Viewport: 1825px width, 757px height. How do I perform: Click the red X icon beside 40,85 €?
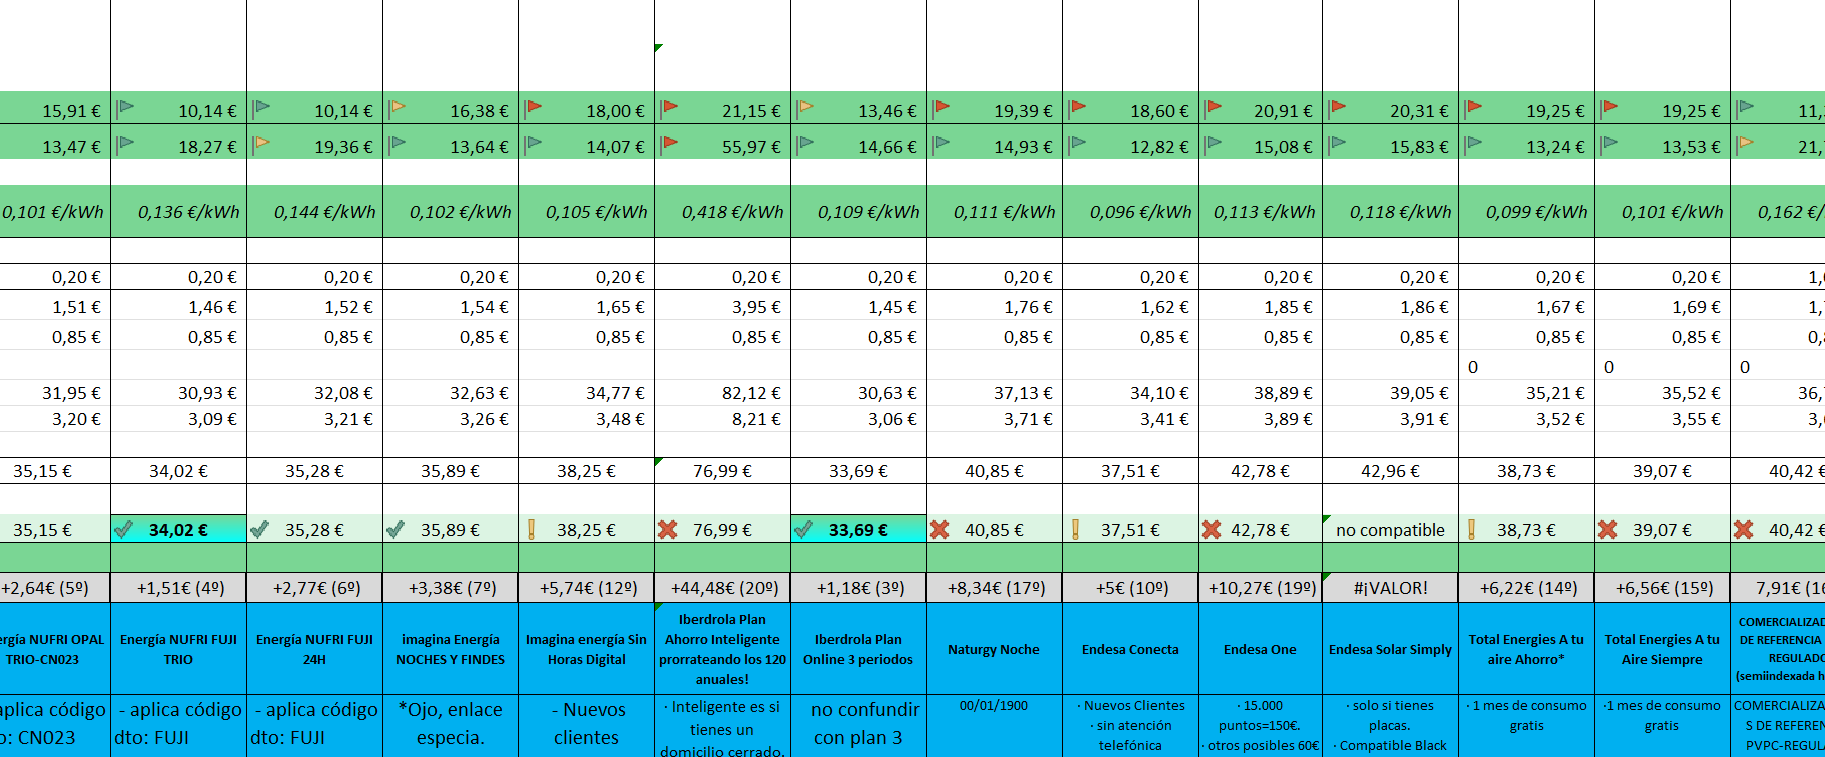click(940, 529)
